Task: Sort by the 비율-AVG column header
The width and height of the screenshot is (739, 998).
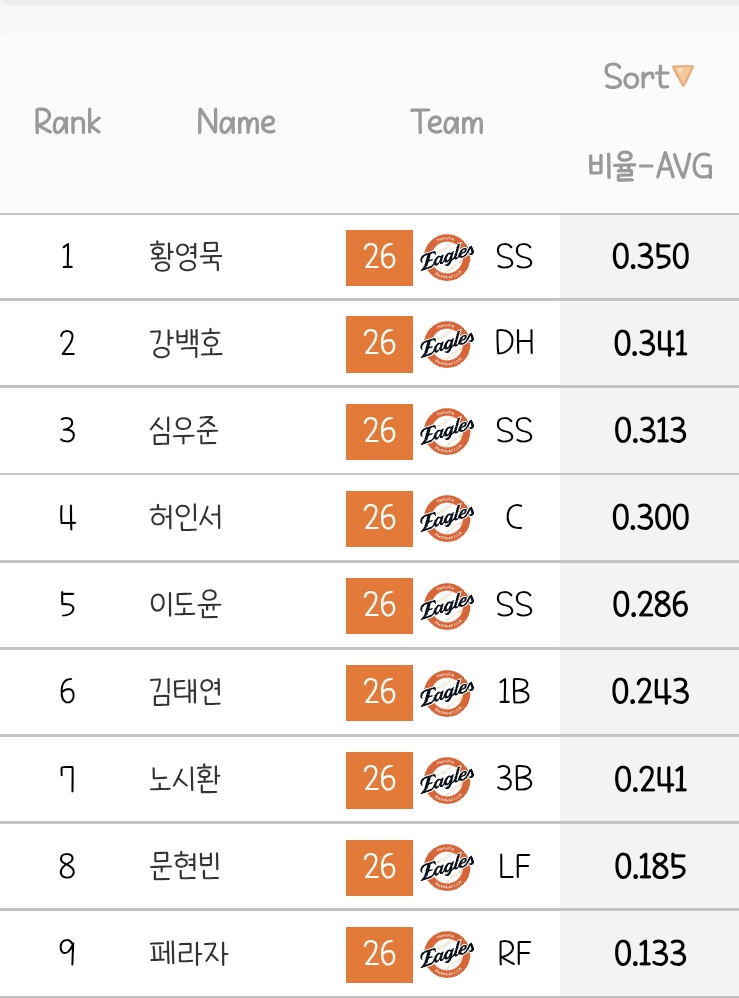Action: pos(650,167)
